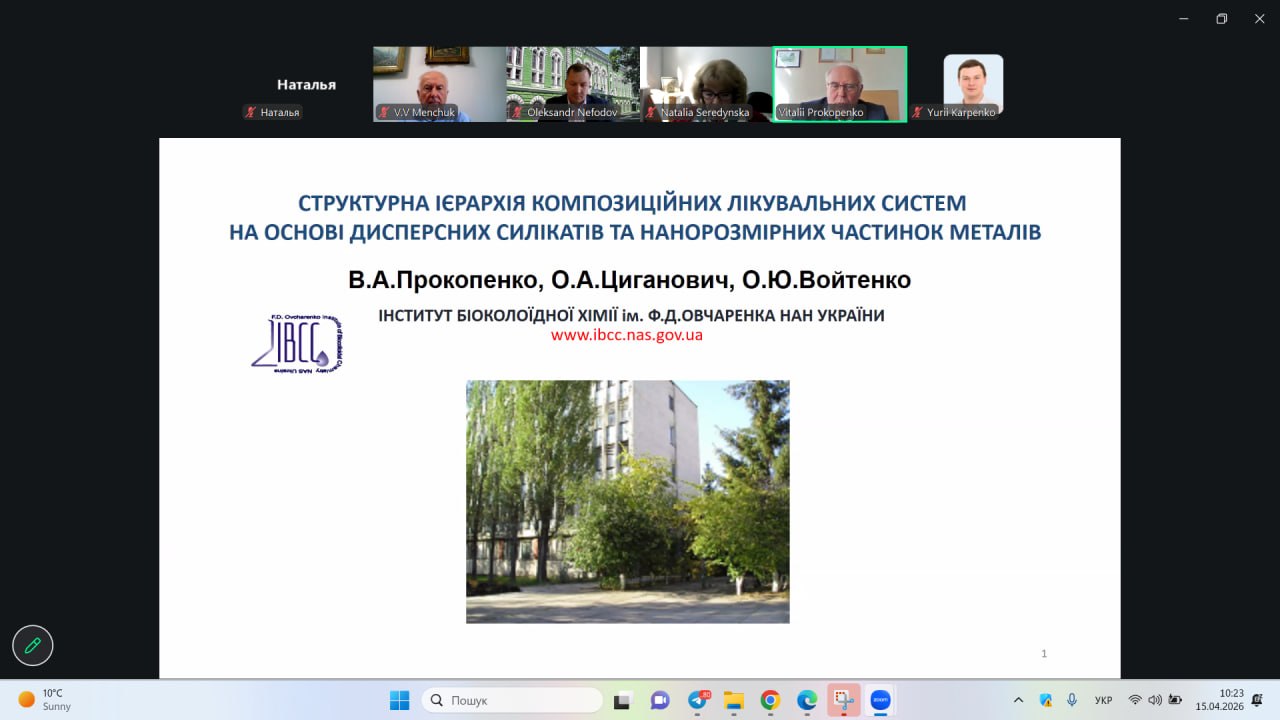Click Oleksandr Nefodov's muted microphone icon
The image size is (1280, 720).
click(517, 113)
